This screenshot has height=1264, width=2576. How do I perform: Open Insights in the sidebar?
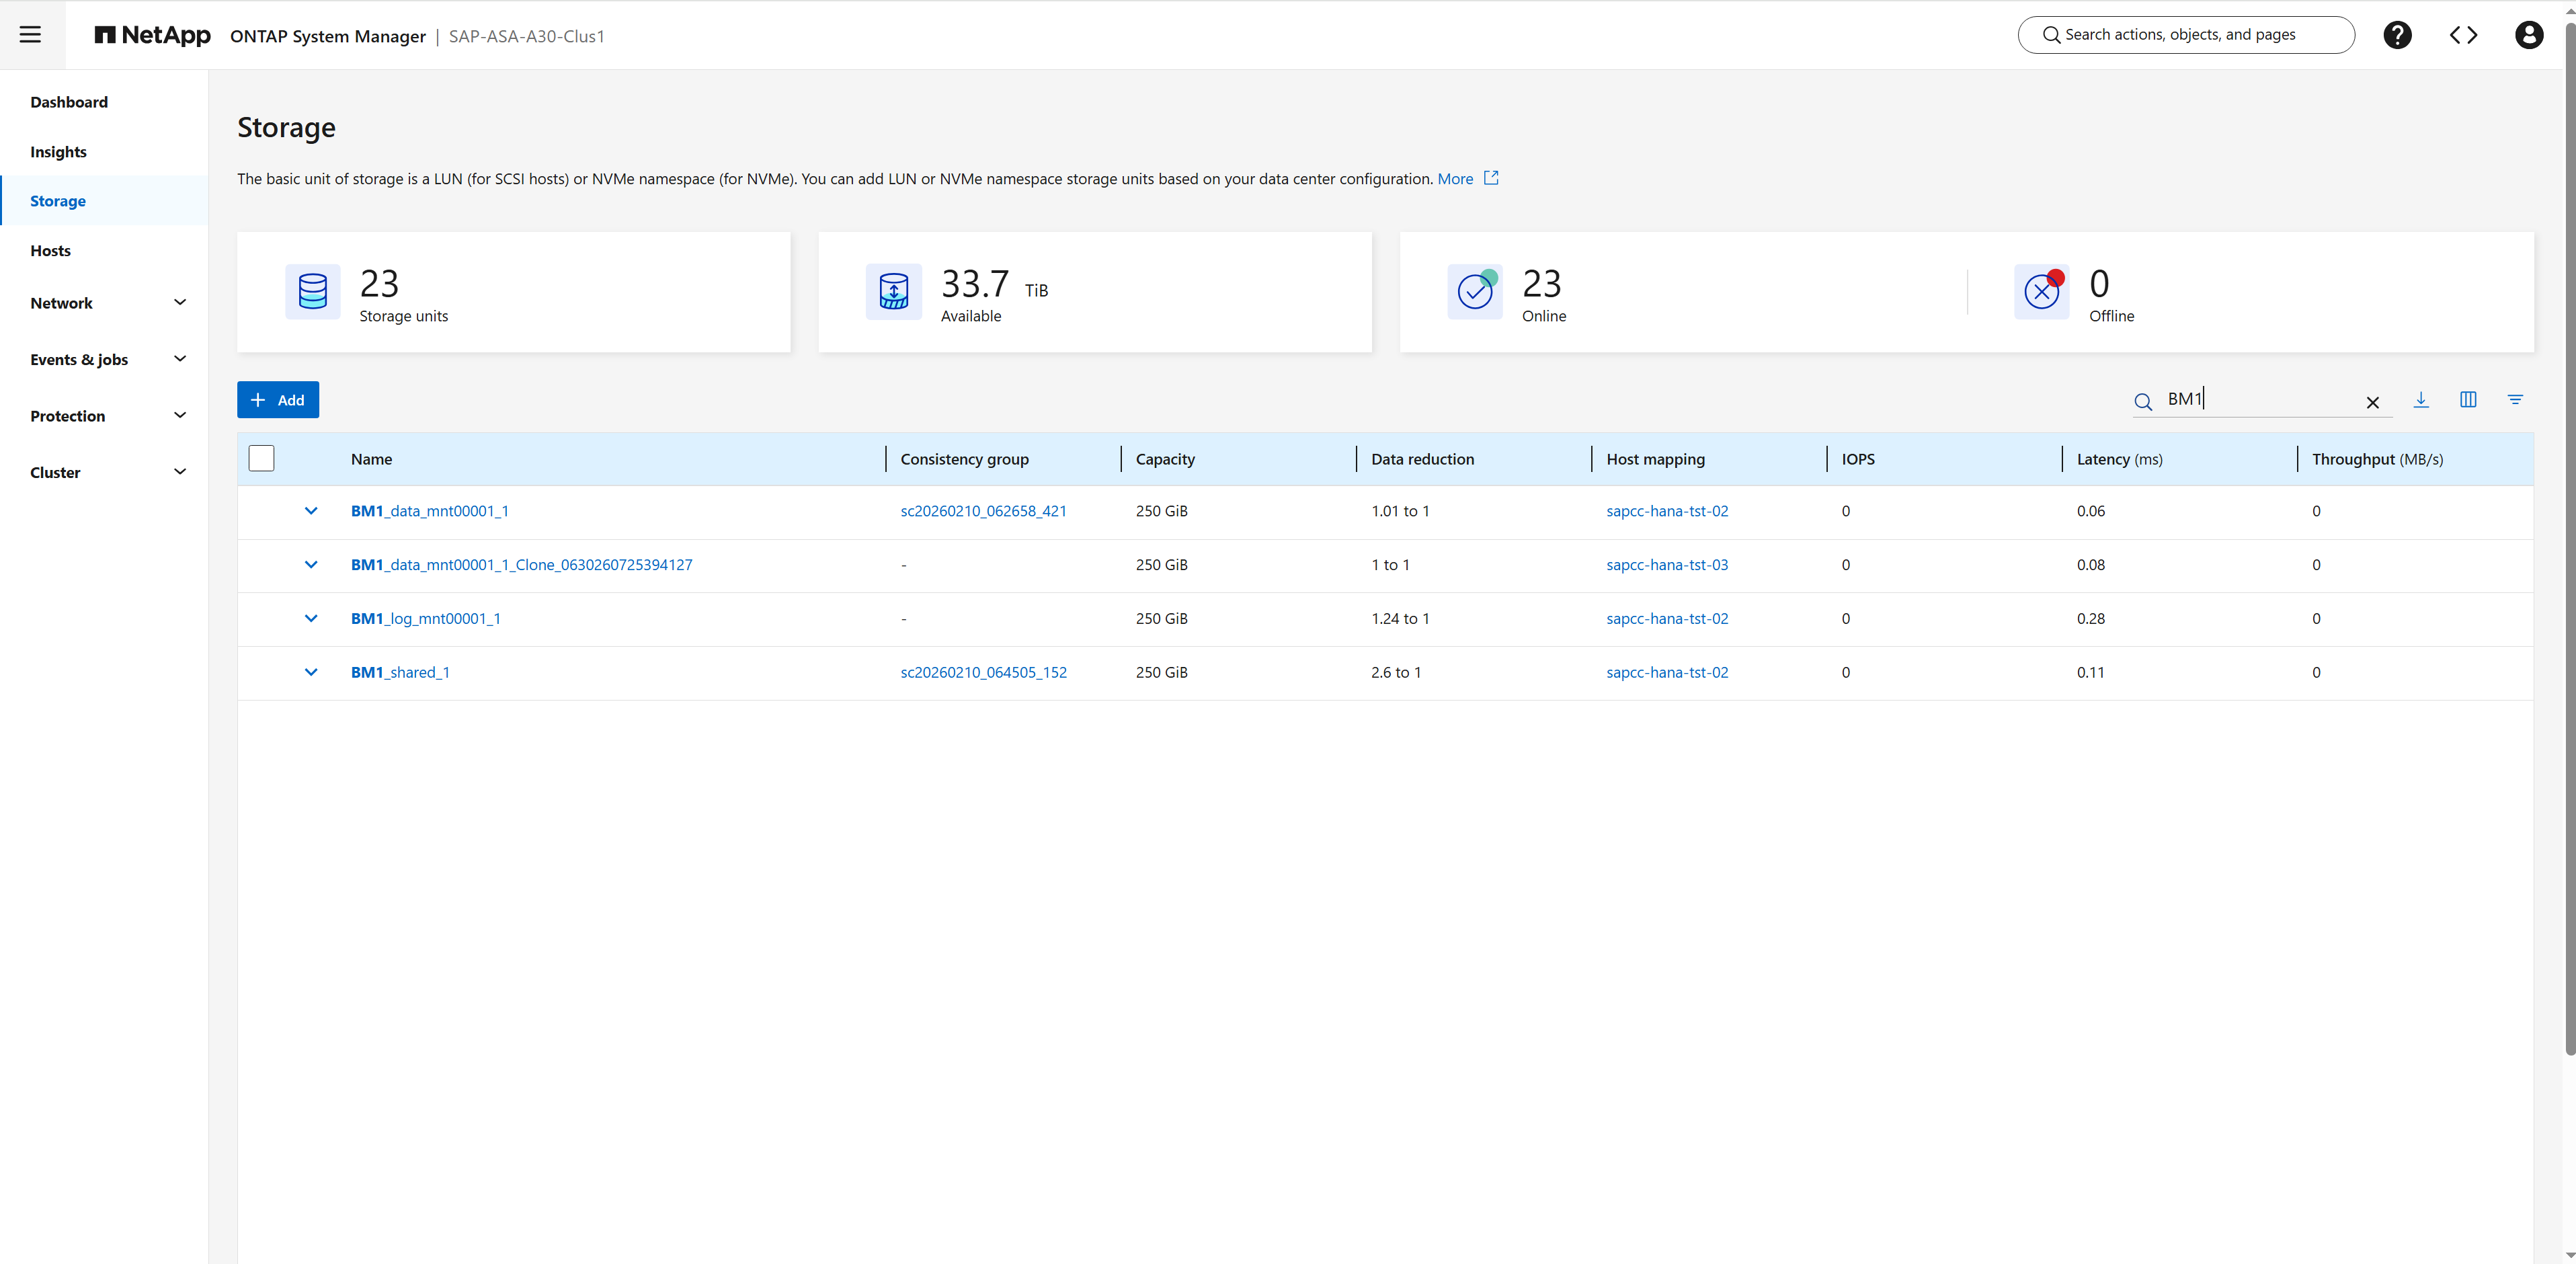[x=58, y=152]
